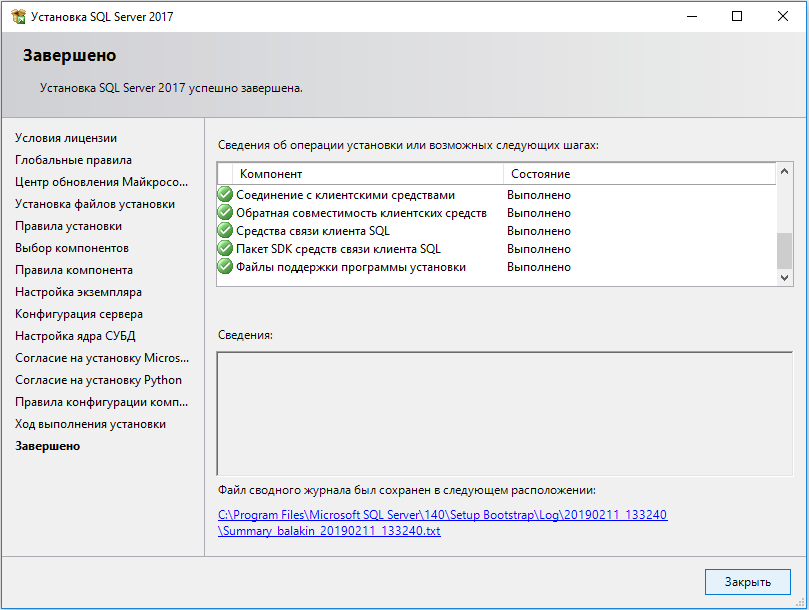Click inside the empty Сведения details box
Screen dimensions: 809x610
(505, 413)
